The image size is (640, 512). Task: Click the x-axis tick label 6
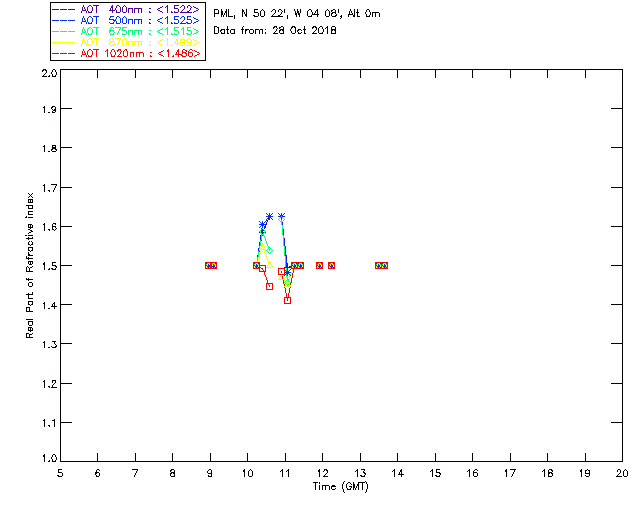pos(98,473)
